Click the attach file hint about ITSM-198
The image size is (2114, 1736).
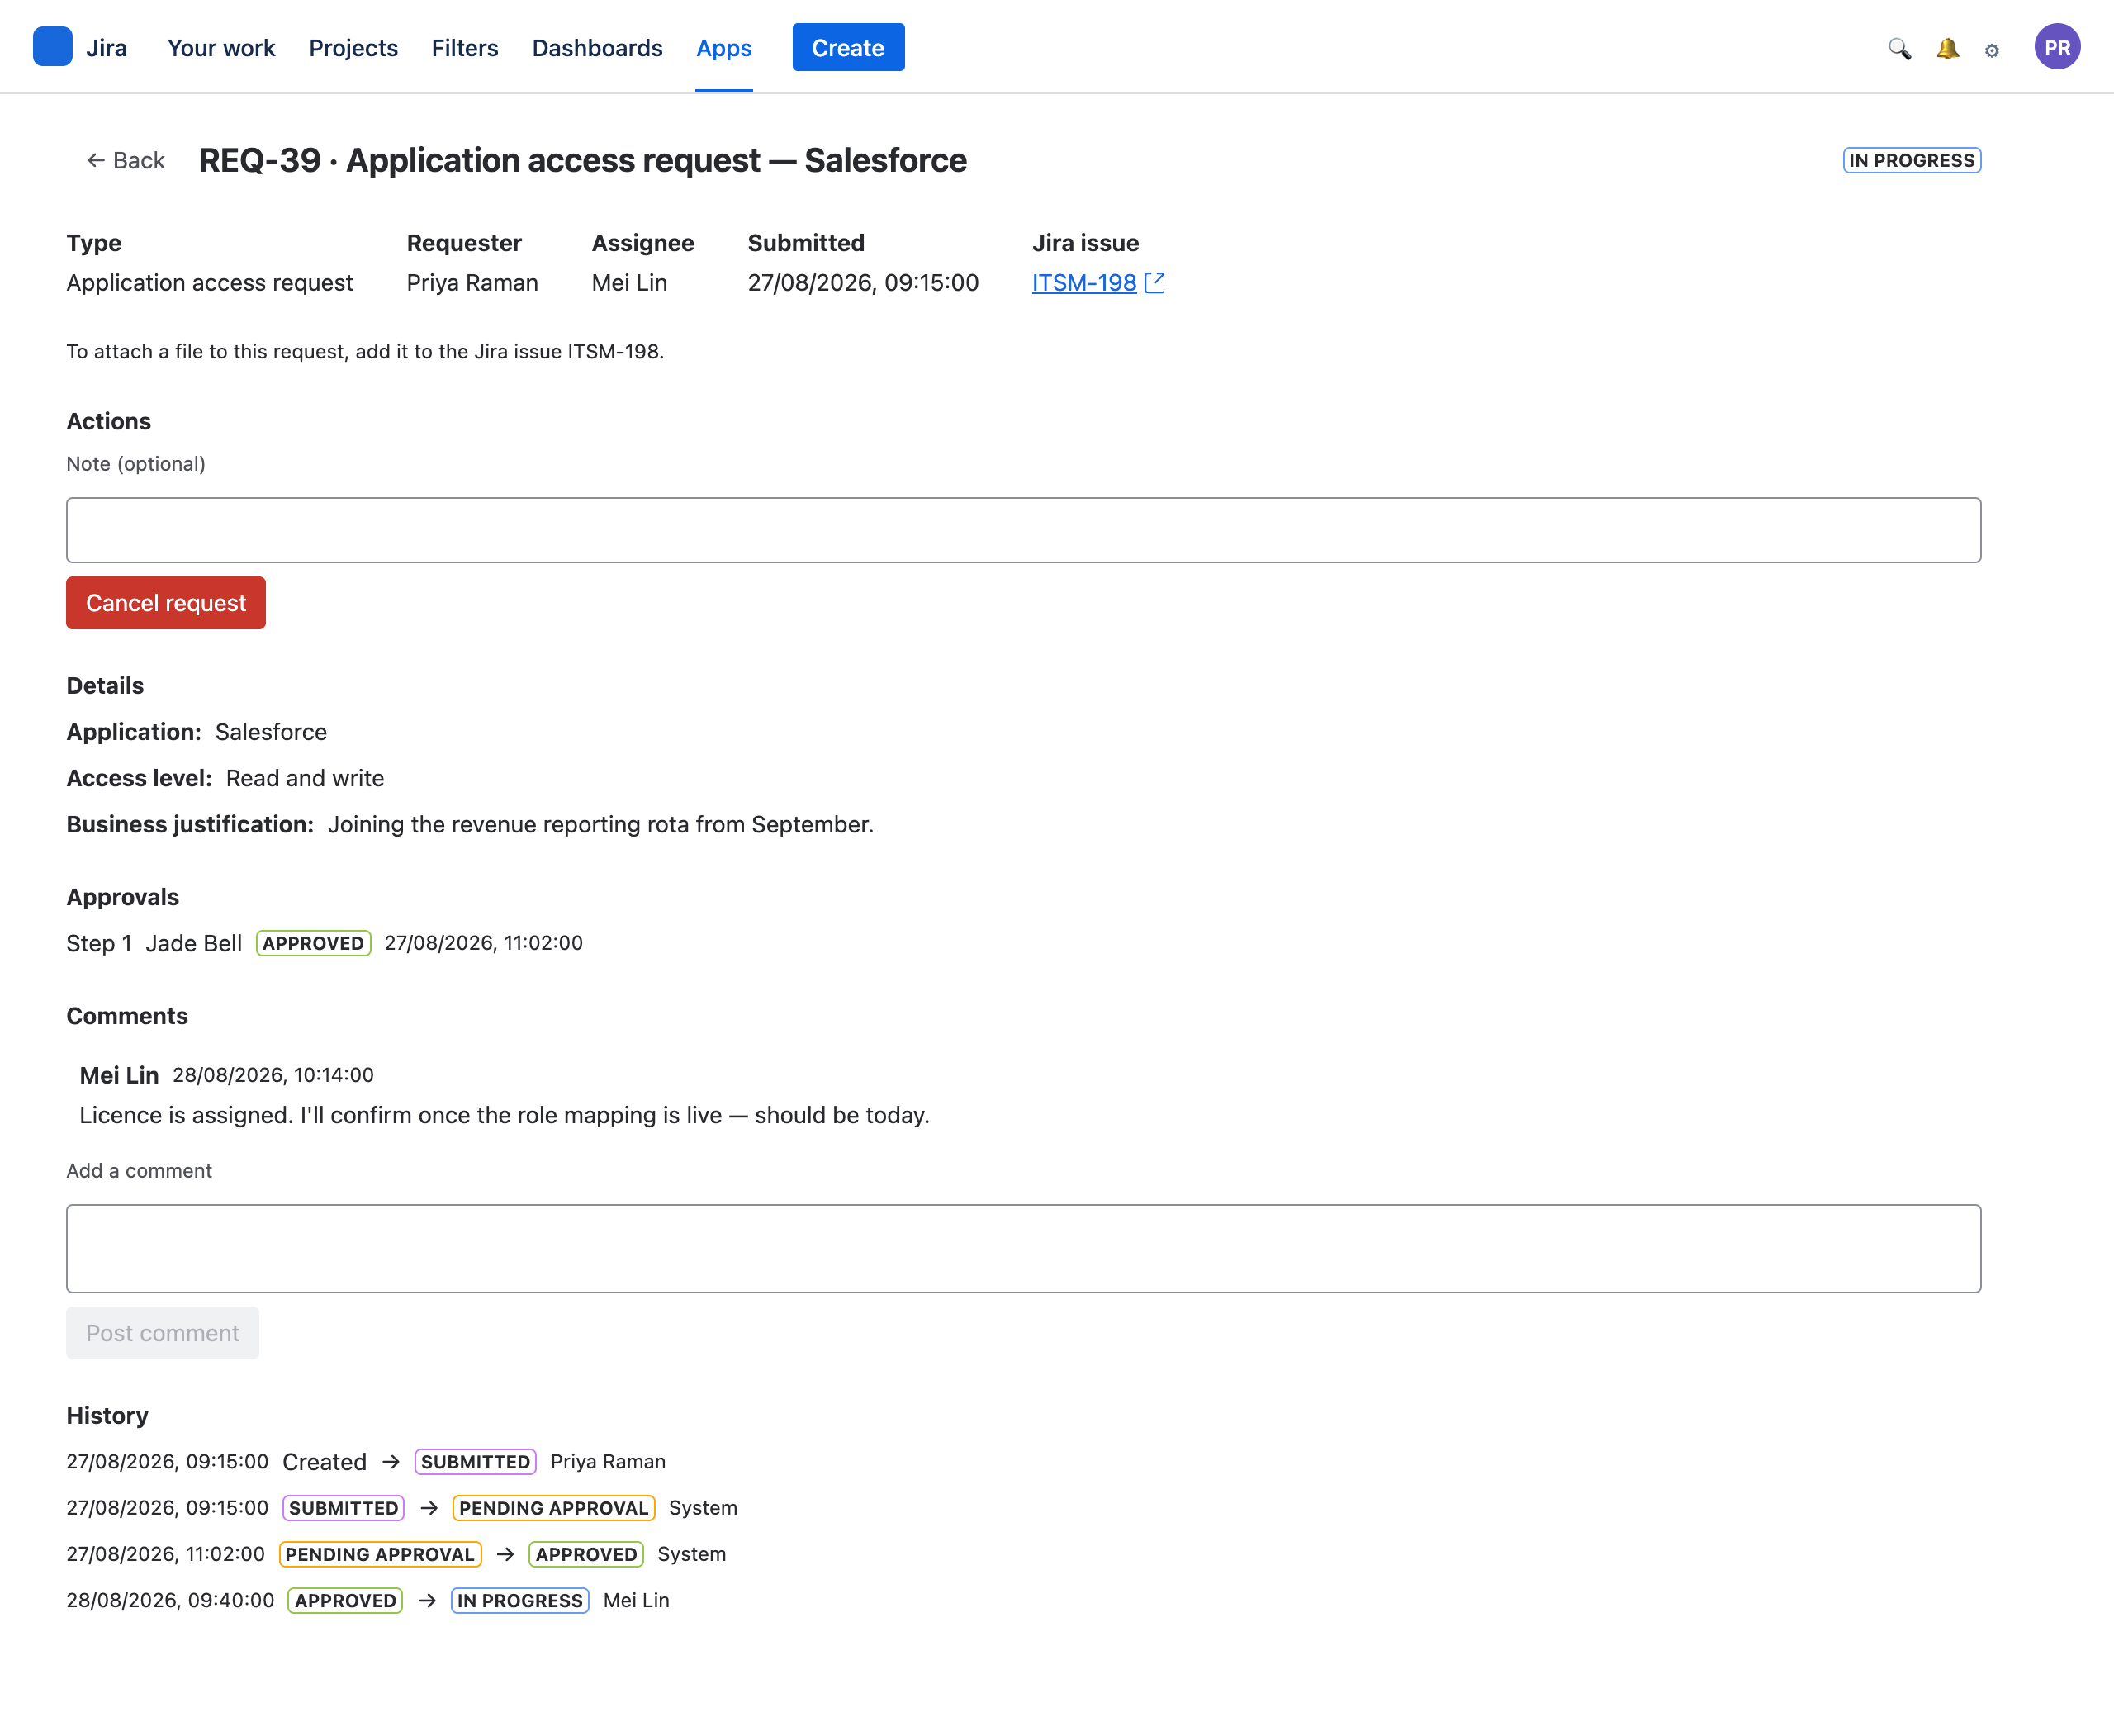pos(365,352)
